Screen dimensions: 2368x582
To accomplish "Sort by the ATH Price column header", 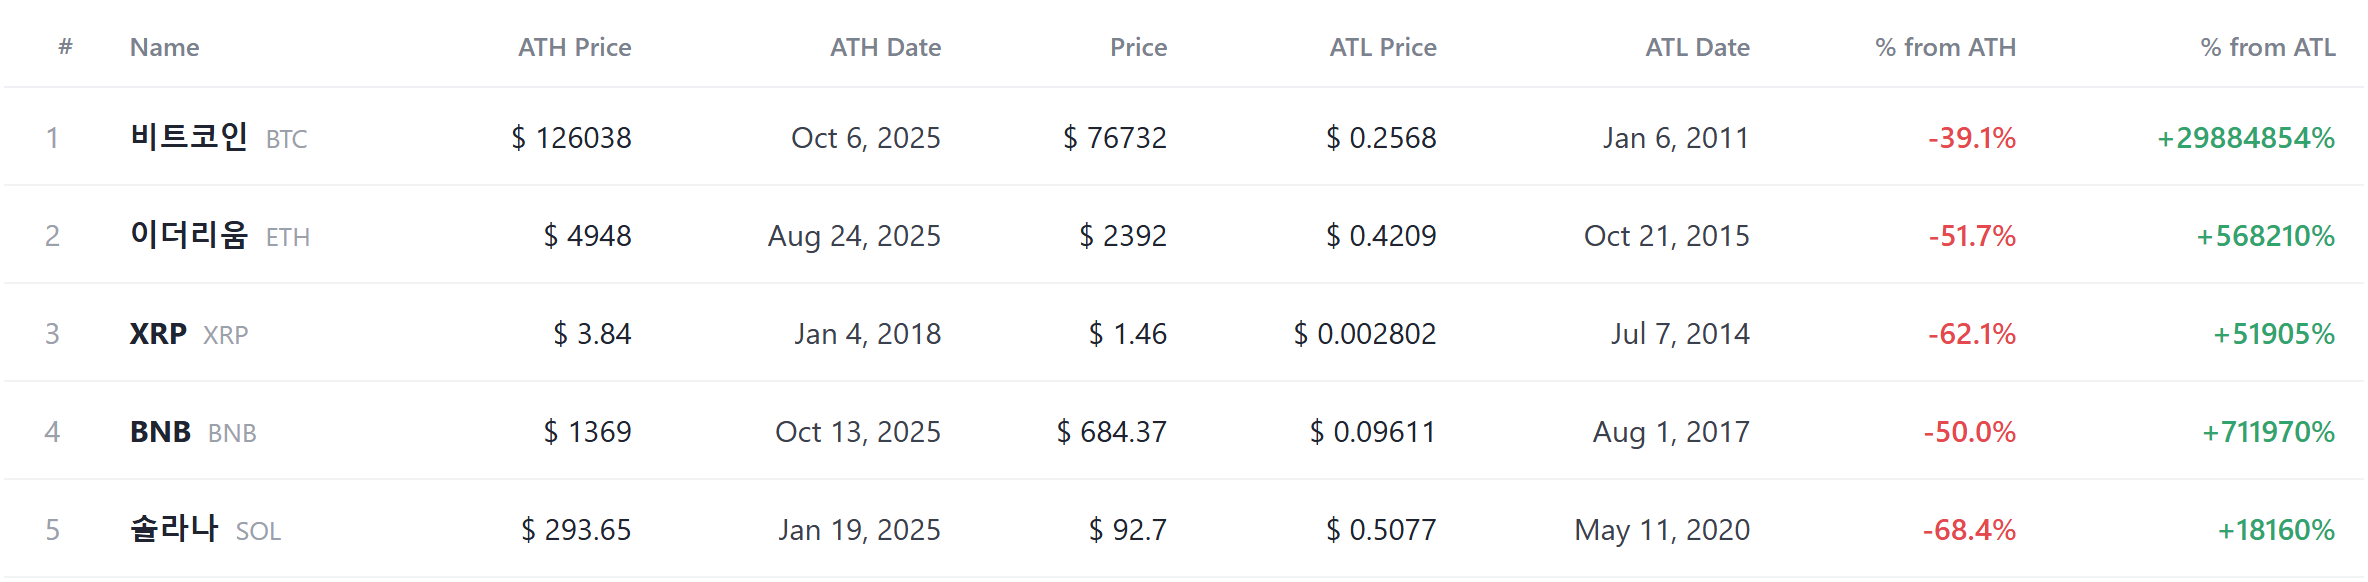I will tap(574, 47).
